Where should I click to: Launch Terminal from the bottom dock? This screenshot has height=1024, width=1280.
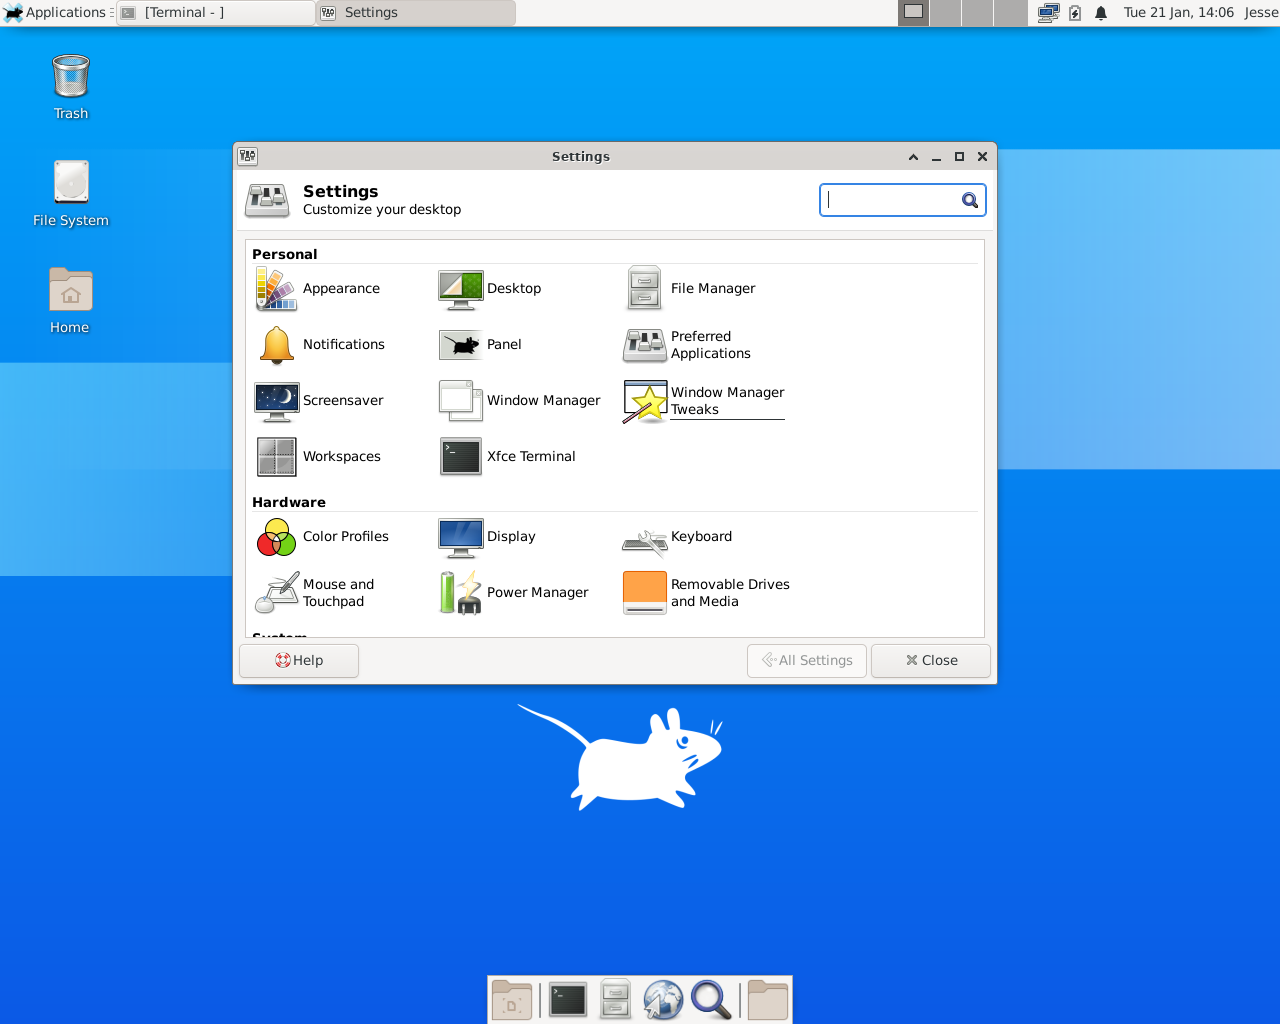568,1000
